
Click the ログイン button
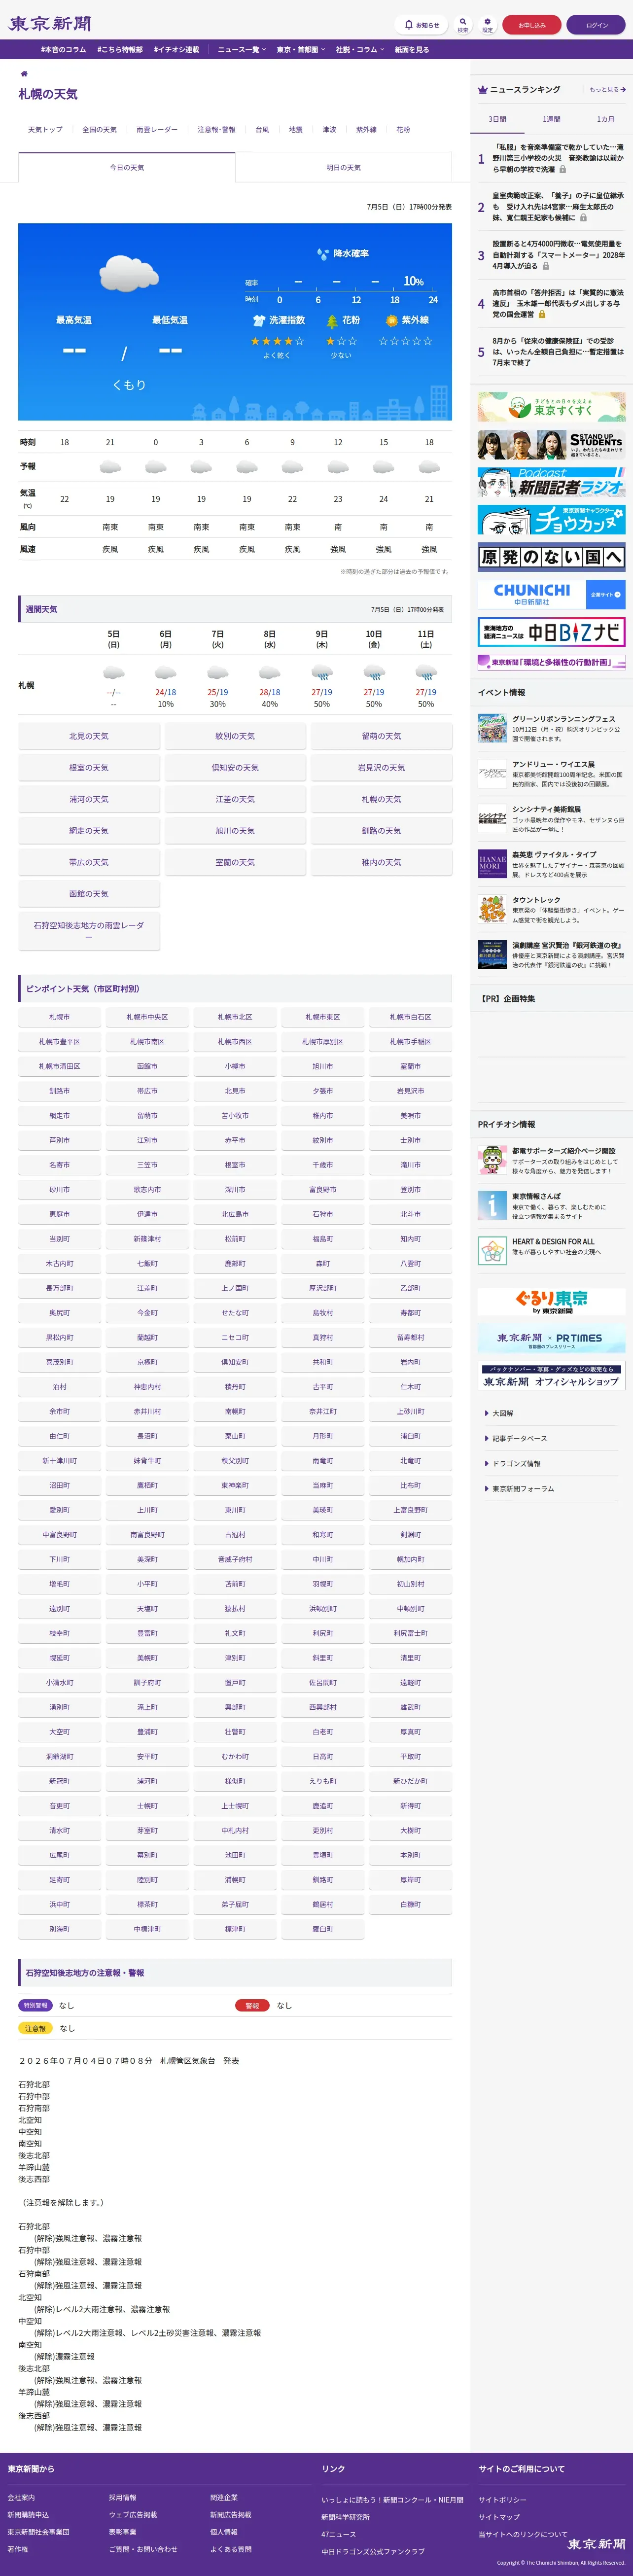(597, 25)
